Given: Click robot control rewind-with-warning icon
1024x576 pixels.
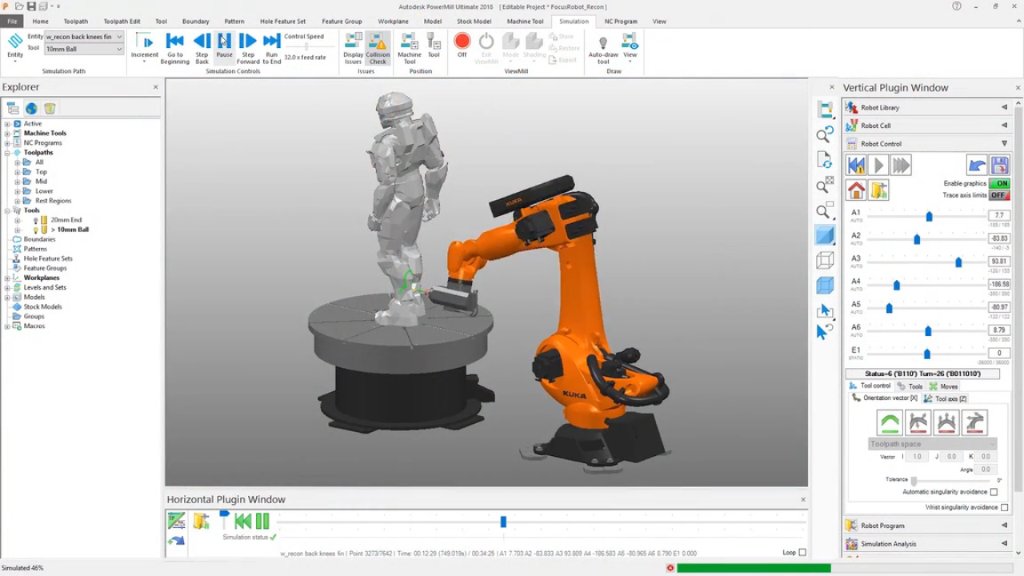Looking at the screenshot, I should (x=856, y=165).
